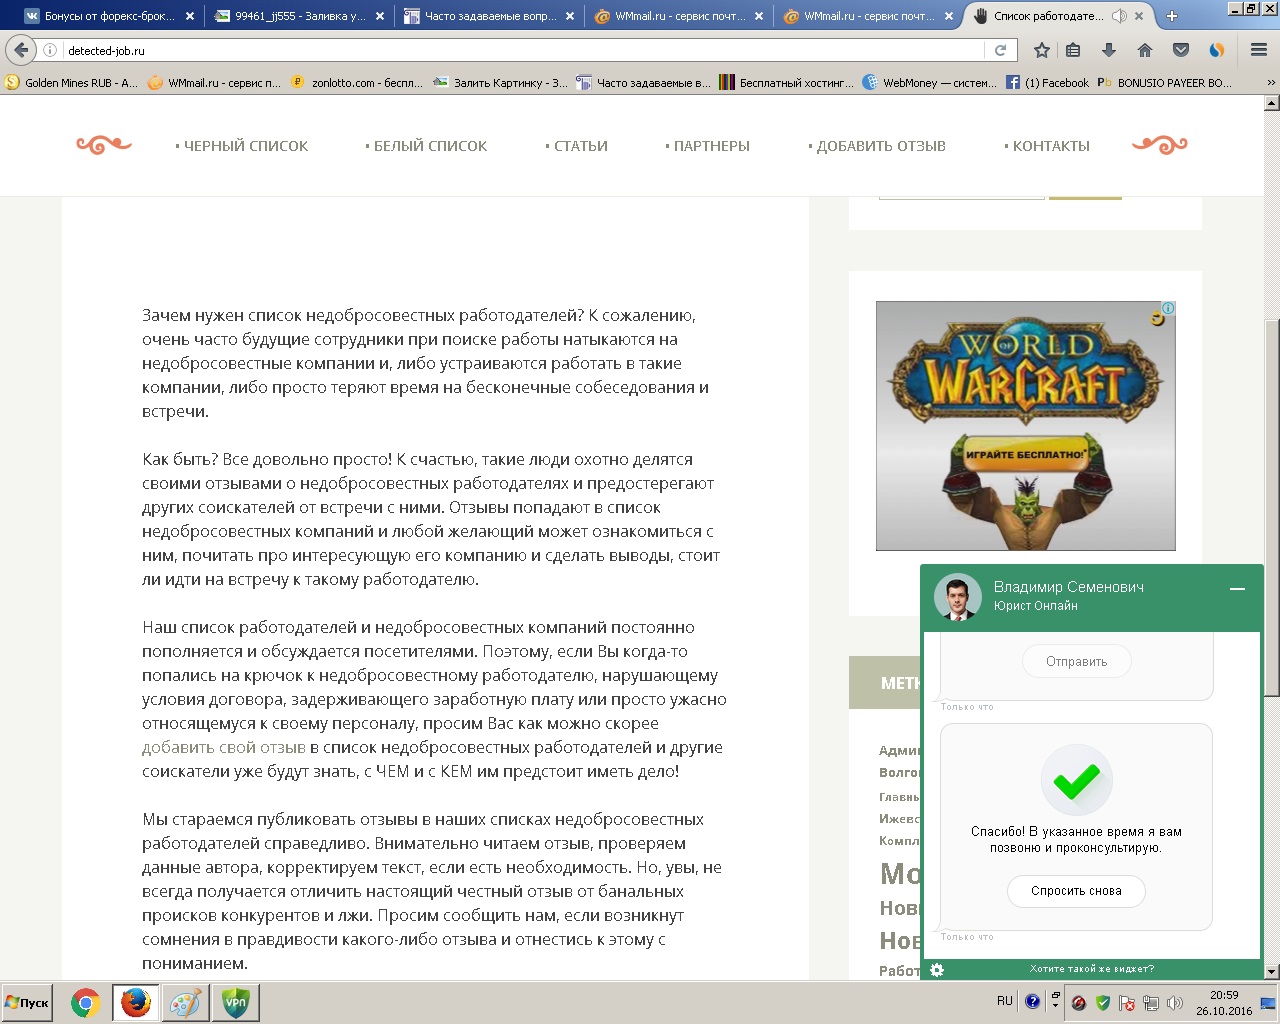The height and width of the screenshot is (1024, 1280).
Task: Bookmark this page with the star icon
Action: click(1042, 50)
